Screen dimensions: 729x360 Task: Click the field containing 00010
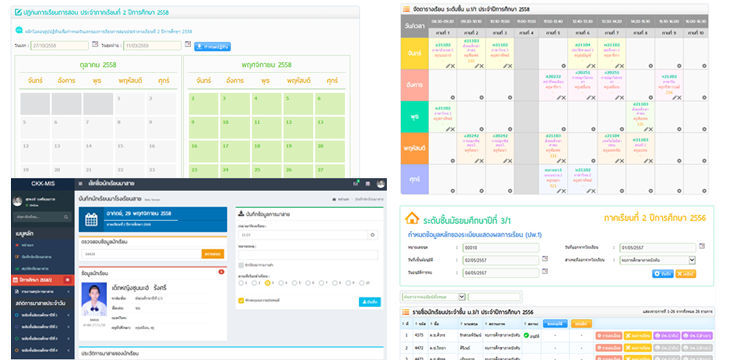[501, 247]
